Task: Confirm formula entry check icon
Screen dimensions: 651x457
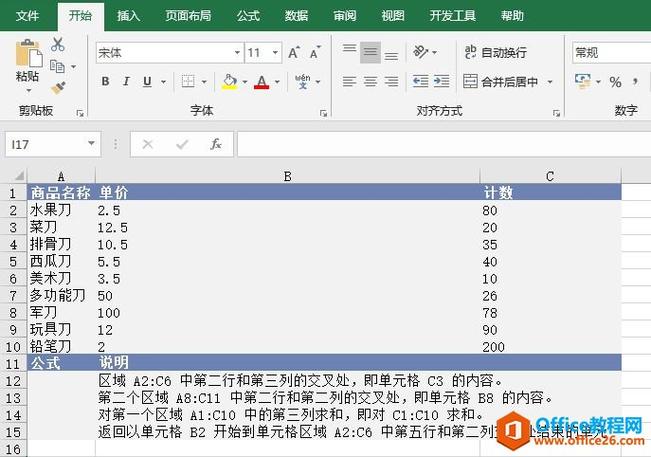Action: tap(182, 144)
